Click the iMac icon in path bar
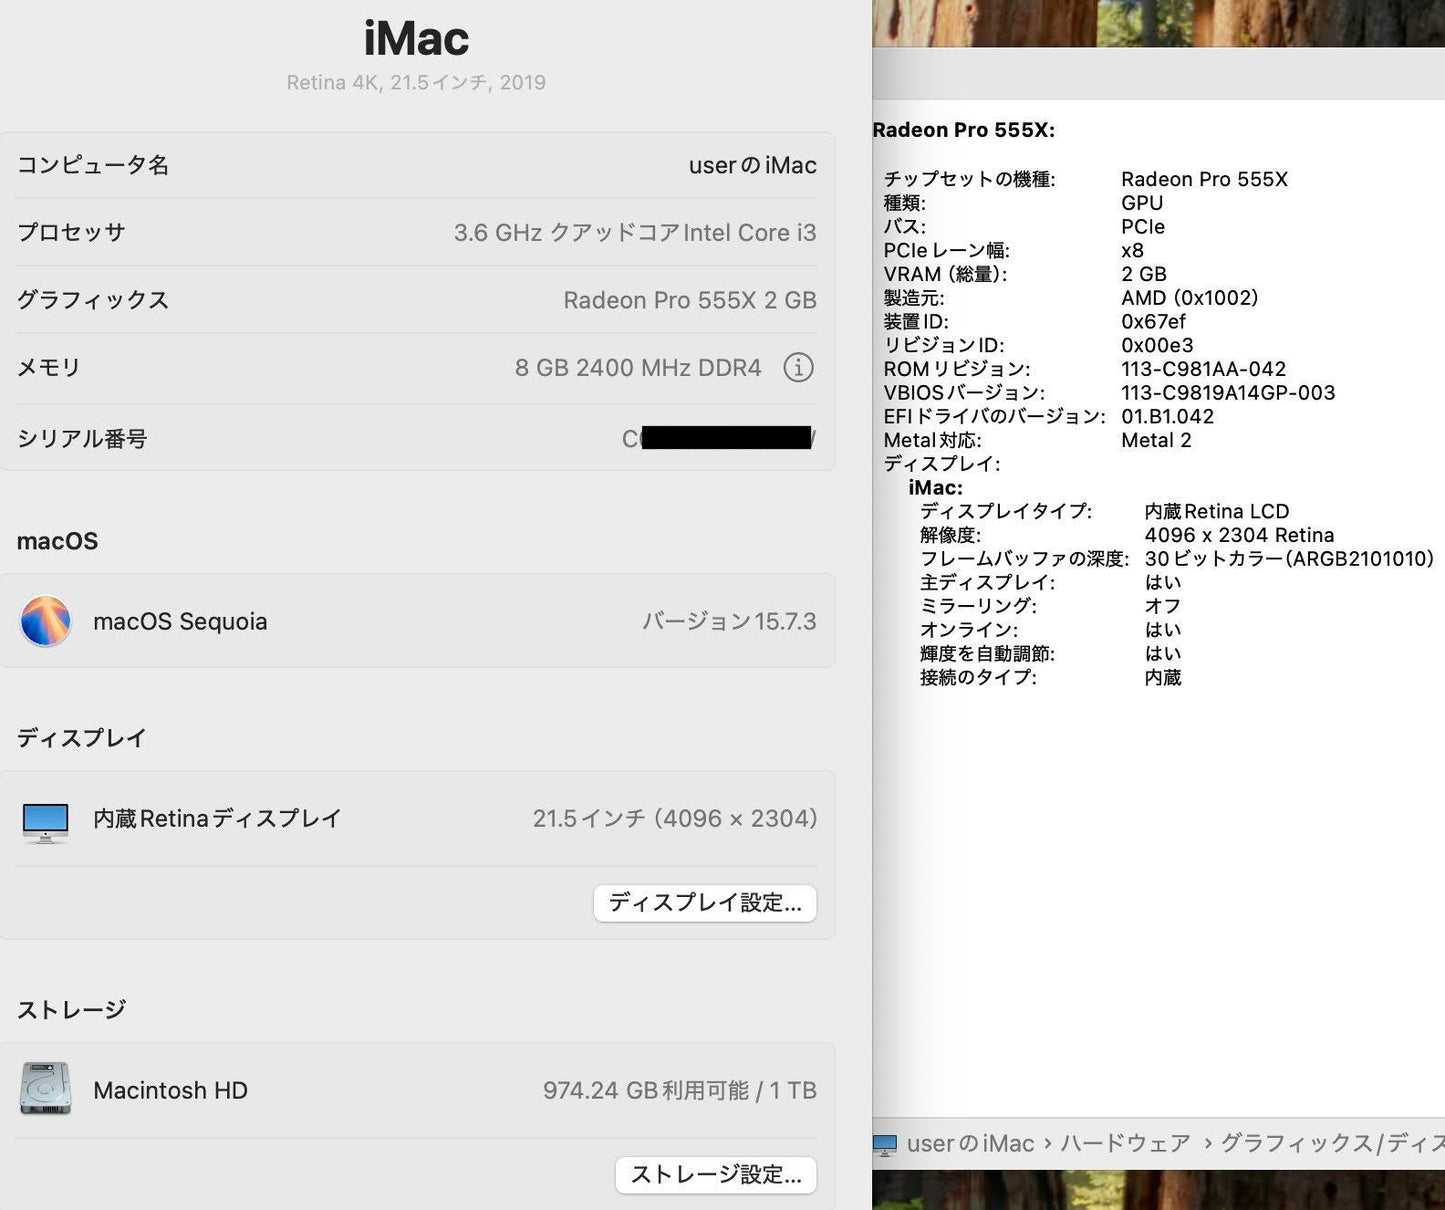 [x=885, y=1144]
